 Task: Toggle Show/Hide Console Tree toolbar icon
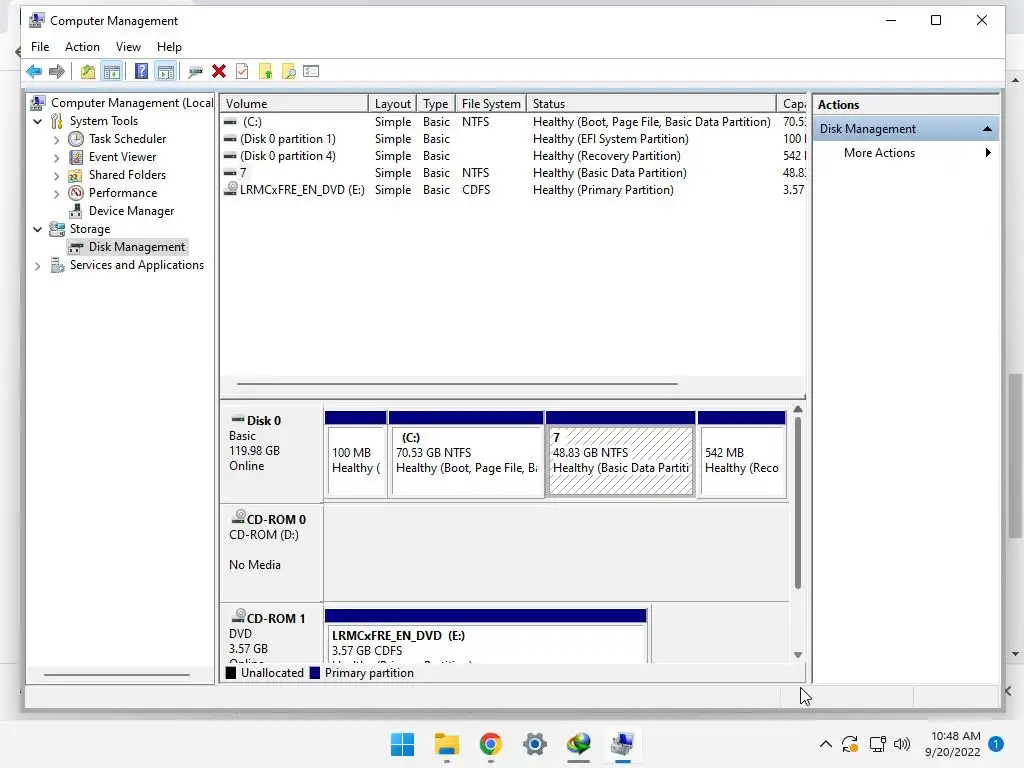[112, 71]
